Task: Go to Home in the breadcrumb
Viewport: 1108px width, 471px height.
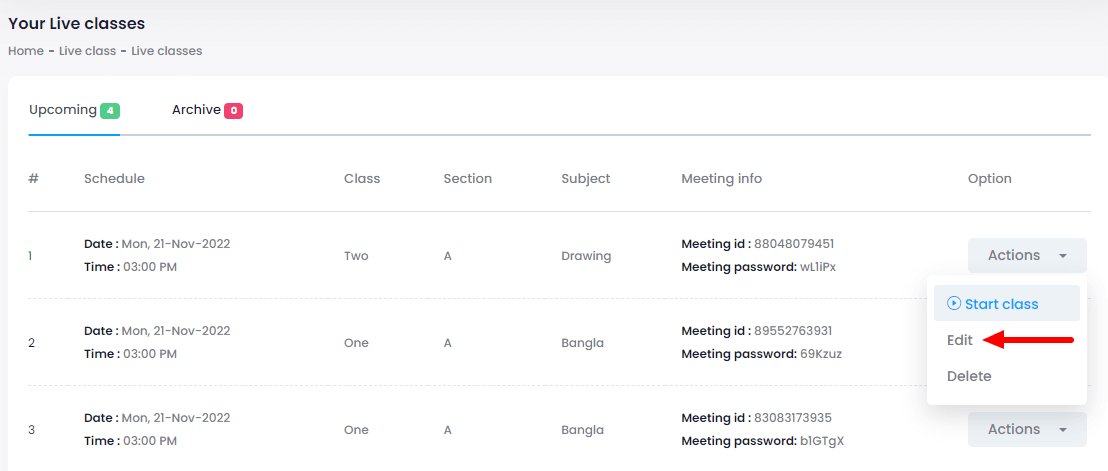Action: 25,51
